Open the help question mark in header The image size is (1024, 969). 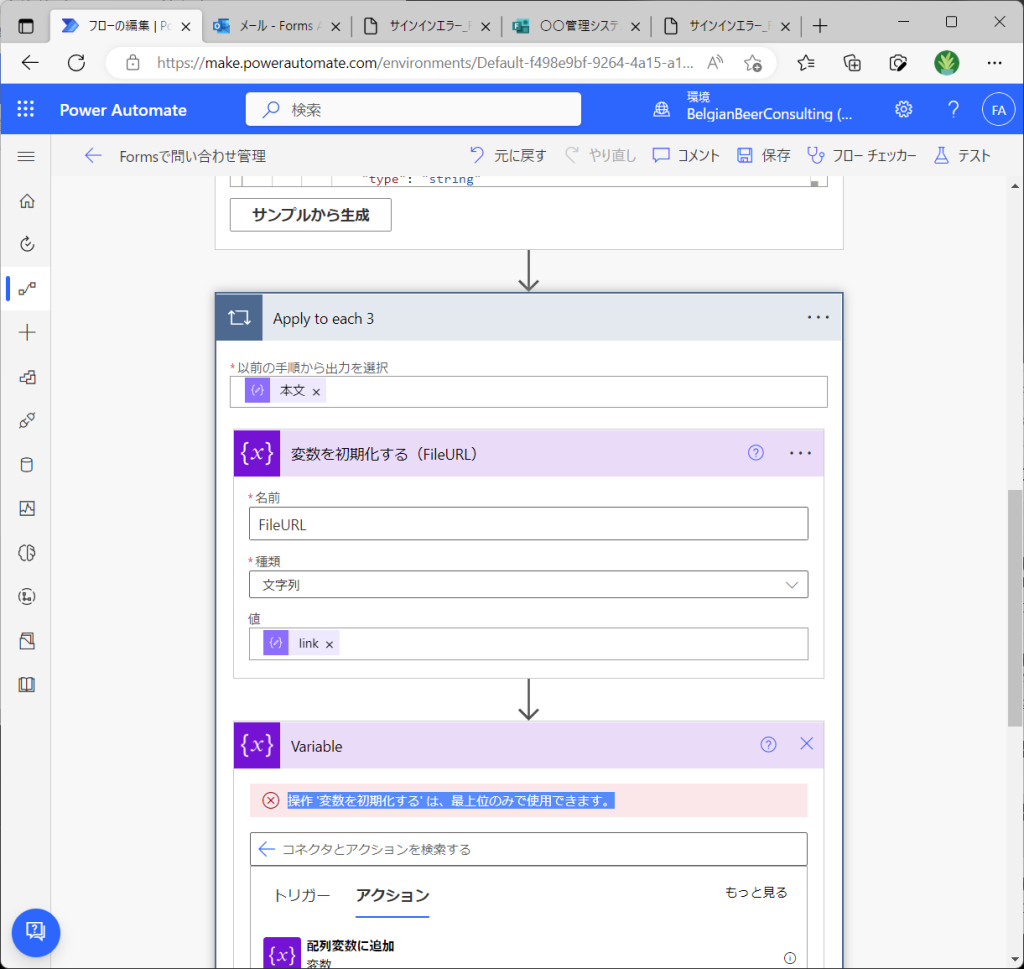point(953,109)
